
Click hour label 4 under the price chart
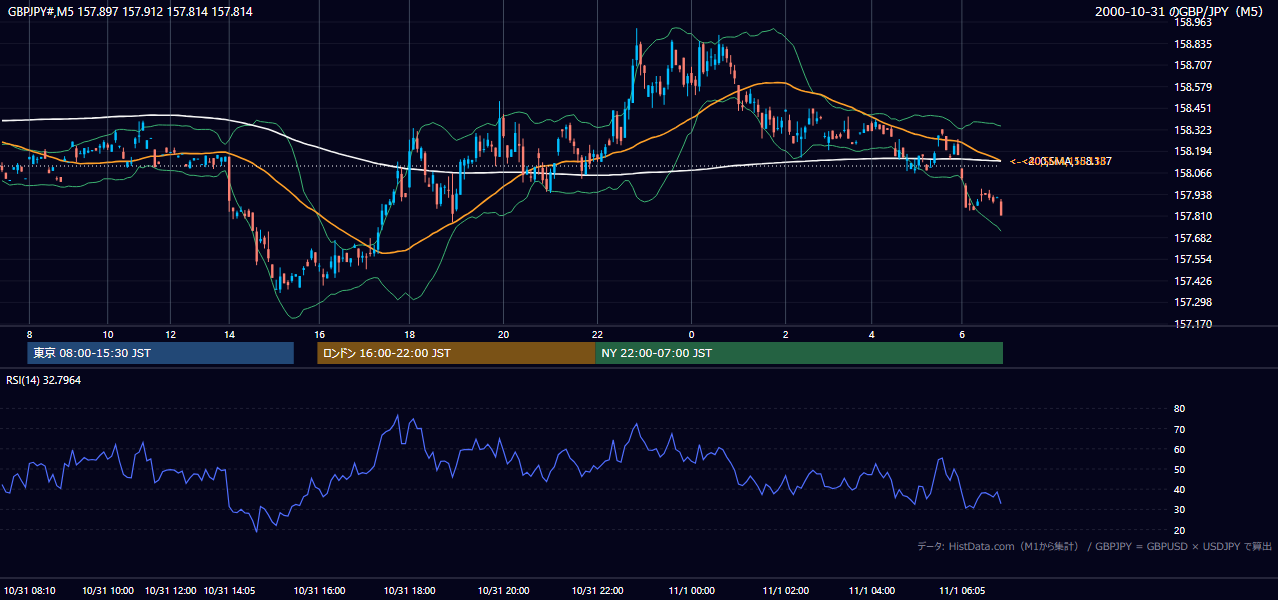871,335
